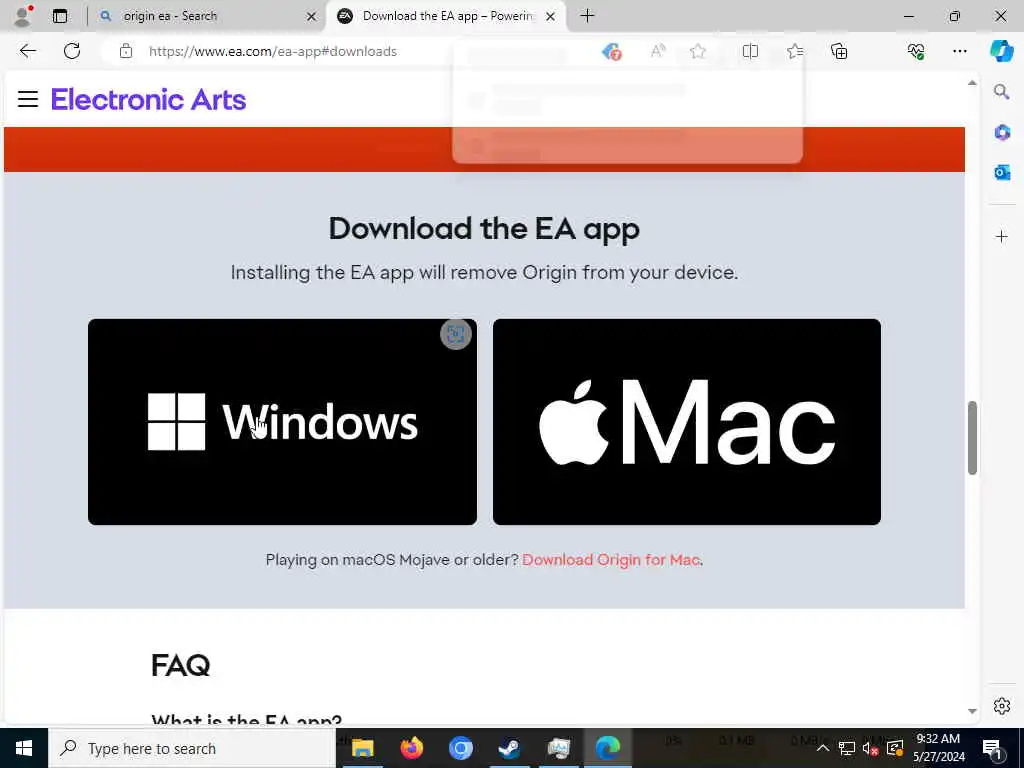This screenshot has height=768, width=1024.
Task: Open Copilot in the sidebar
Action: tap(1002, 51)
